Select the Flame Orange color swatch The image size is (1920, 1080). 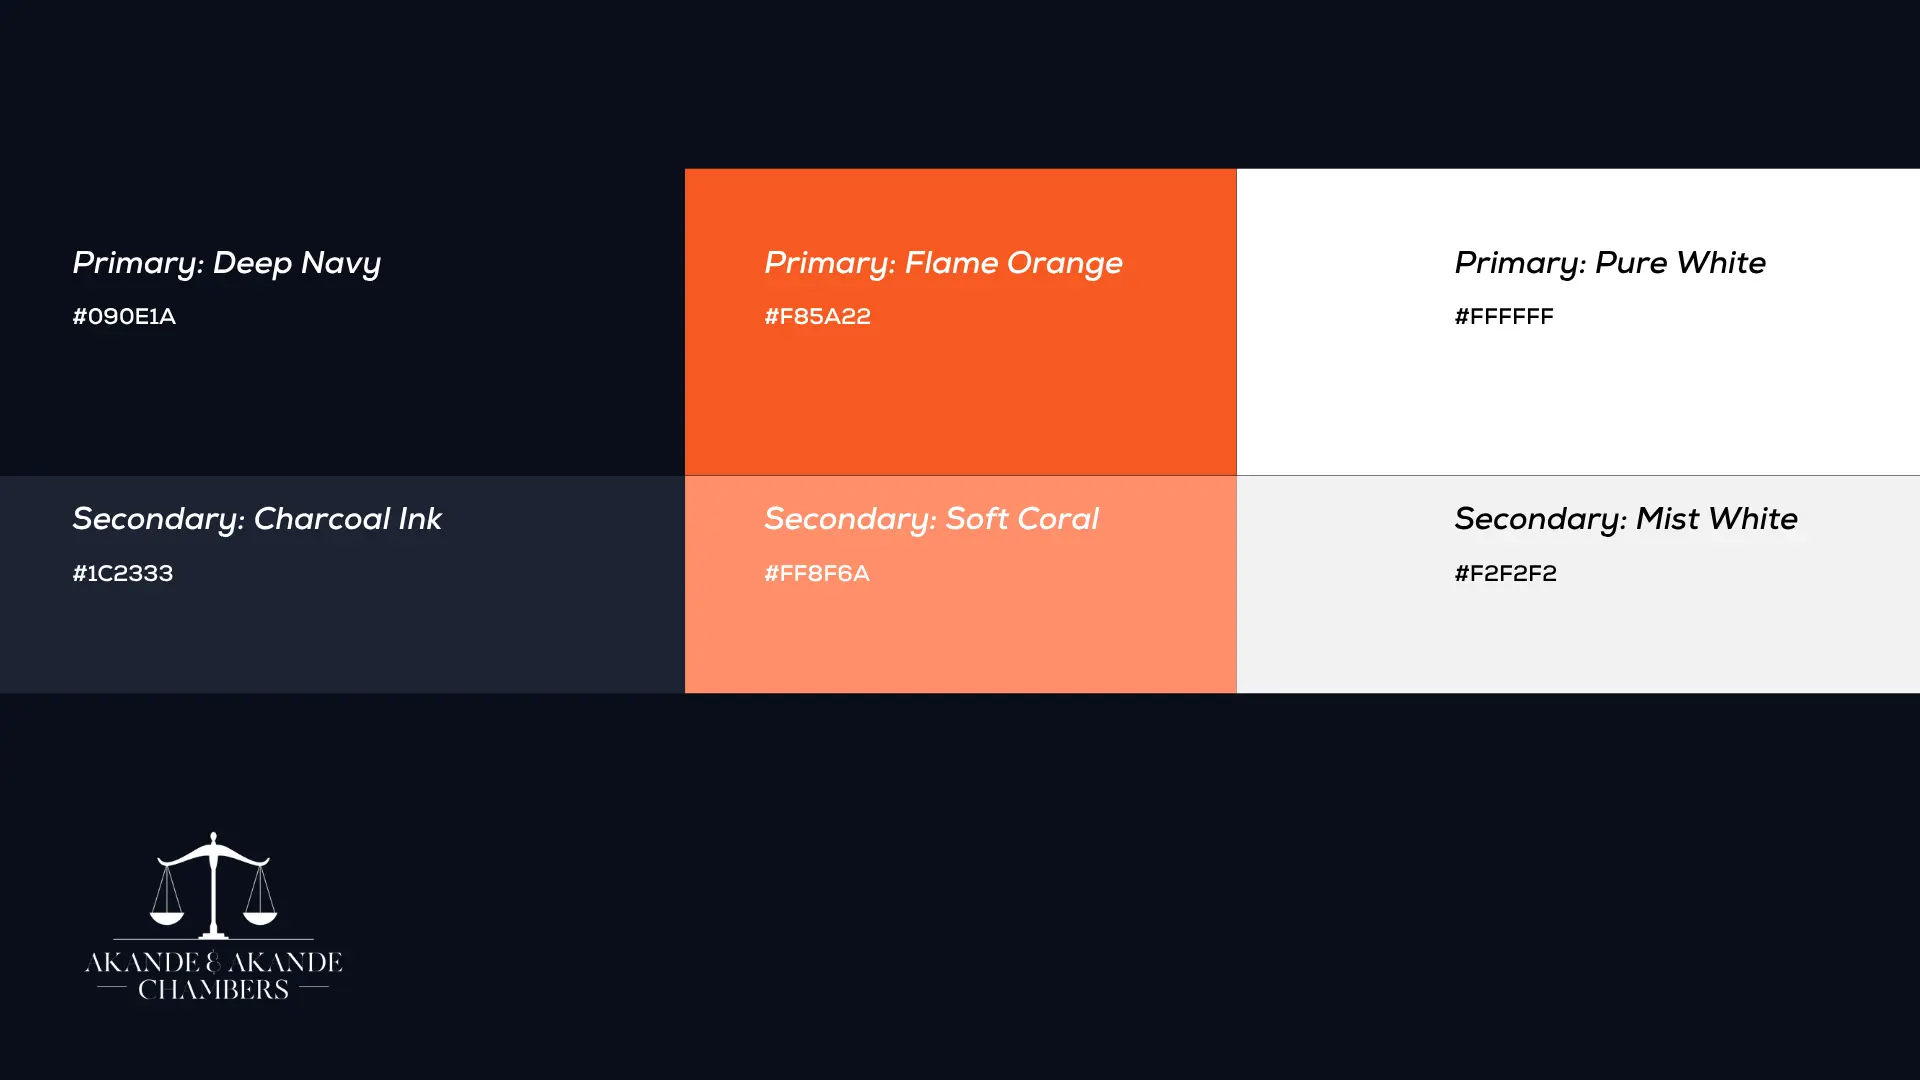coord(960,400)
